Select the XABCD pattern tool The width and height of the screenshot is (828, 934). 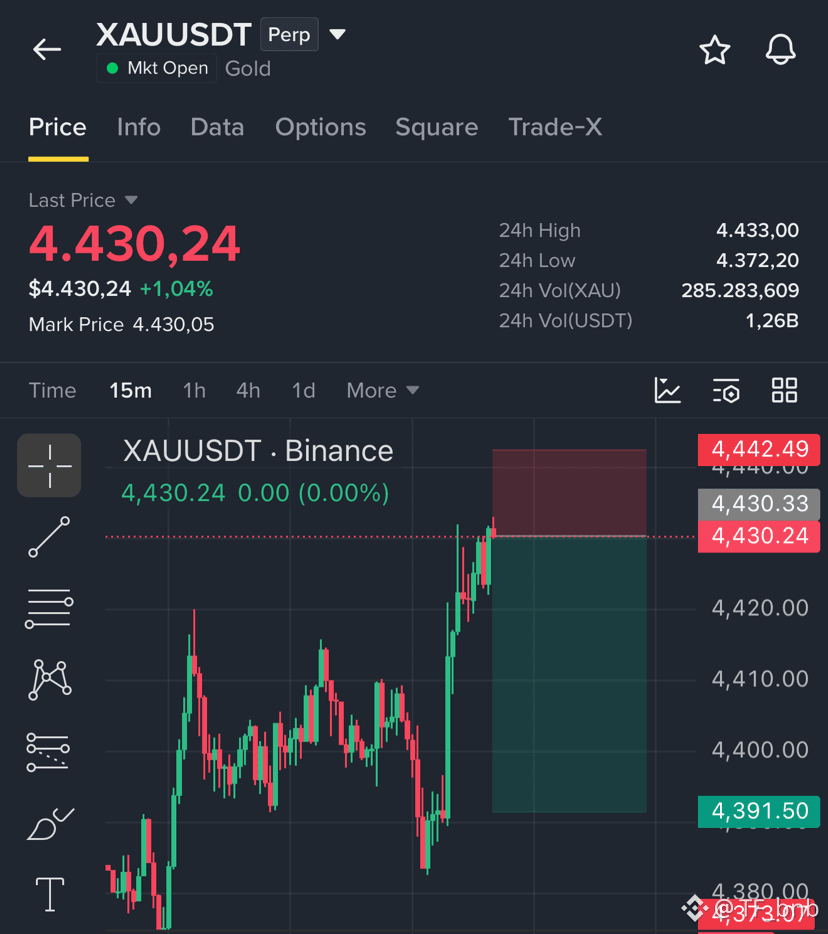click(49, 679)
